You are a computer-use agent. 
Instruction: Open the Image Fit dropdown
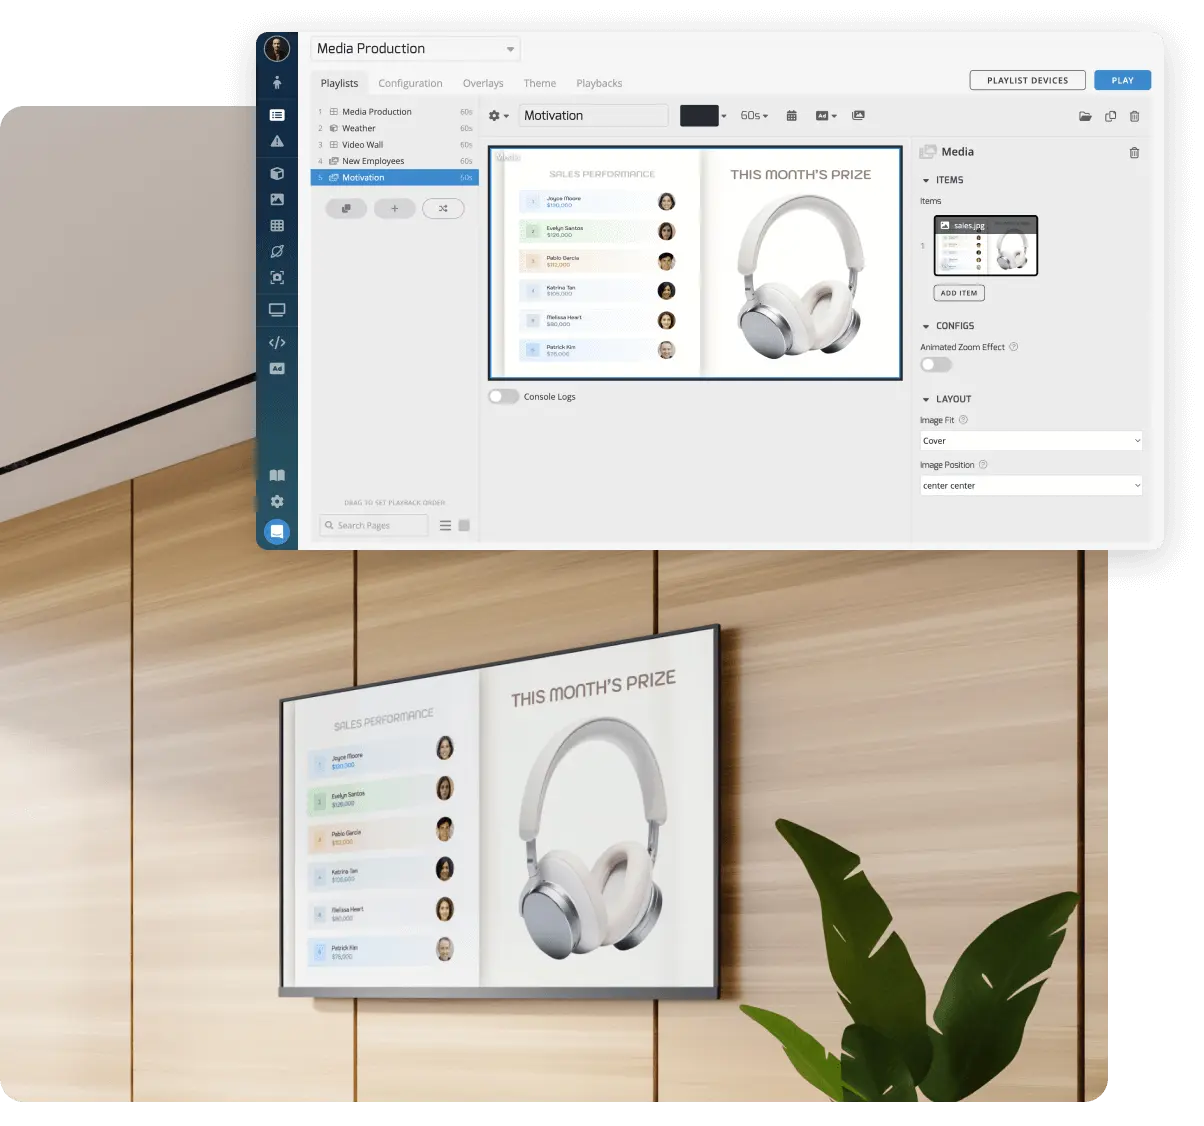click(1030, 441)
